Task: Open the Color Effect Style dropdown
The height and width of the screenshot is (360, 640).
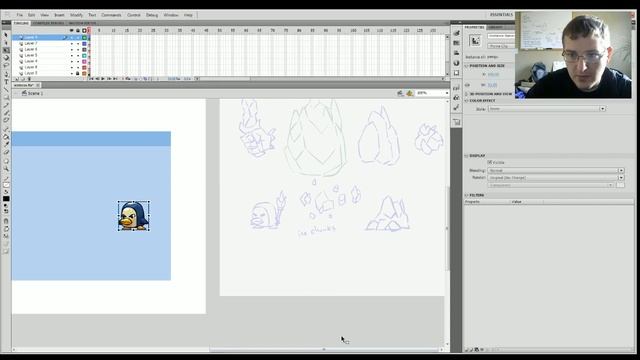Action: click(547, 109)
